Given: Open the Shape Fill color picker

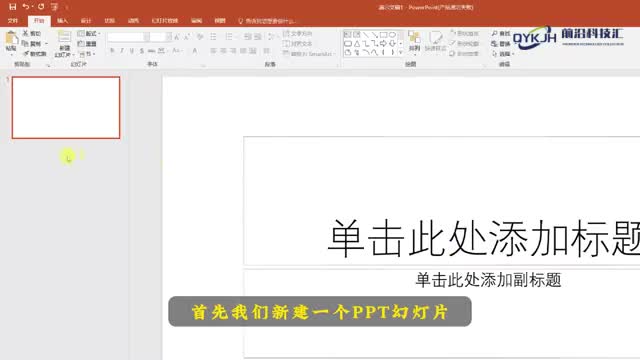Looking at the screenshot, I should (464, 33).
